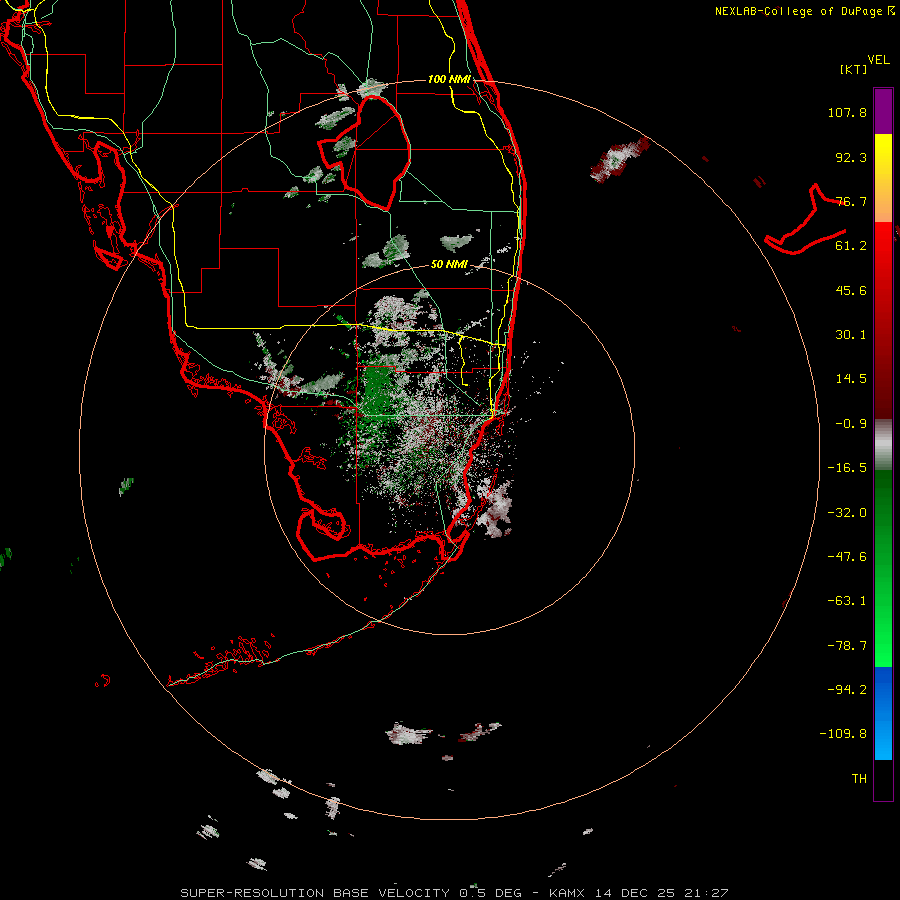Click the Super-Resolution Base Velocity caption
900x900 pixels.
tap(454, 893)
